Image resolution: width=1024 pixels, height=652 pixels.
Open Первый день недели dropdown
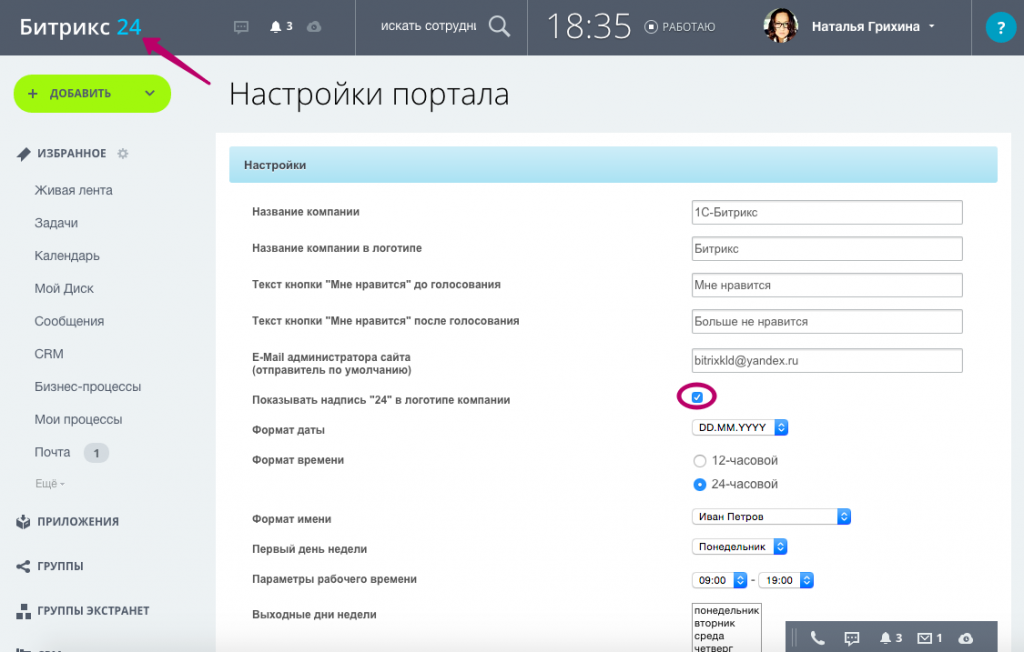[x=739, y=547]
